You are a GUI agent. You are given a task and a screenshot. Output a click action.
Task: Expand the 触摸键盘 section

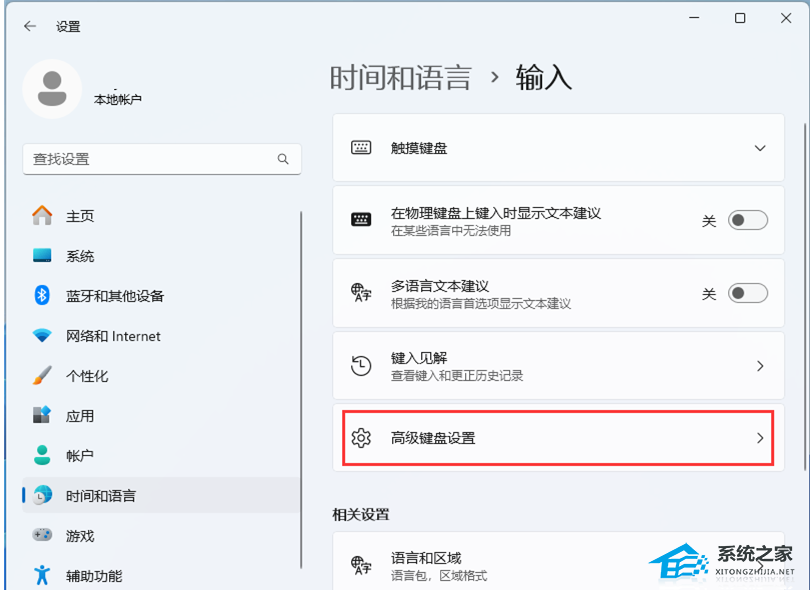(x=760, y=148)
